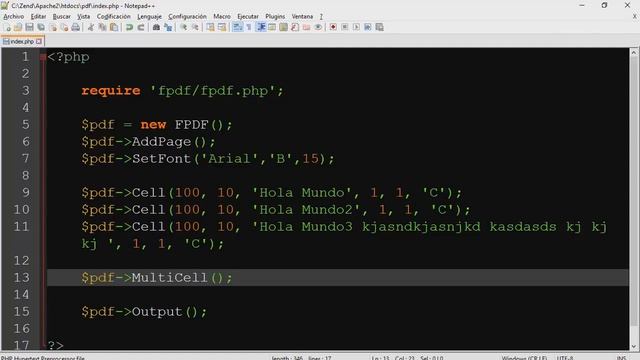Click the Print toolbar icon

pyautogui.click(x=76, y=27)
